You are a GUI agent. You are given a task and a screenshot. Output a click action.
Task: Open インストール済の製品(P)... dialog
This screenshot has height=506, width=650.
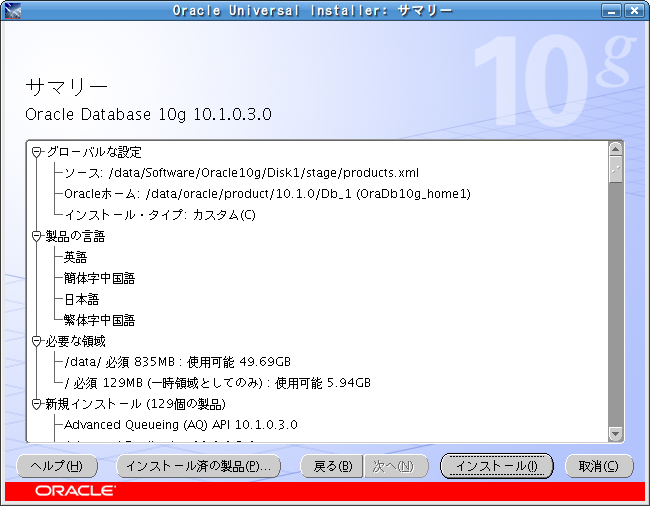coord(199,466)
